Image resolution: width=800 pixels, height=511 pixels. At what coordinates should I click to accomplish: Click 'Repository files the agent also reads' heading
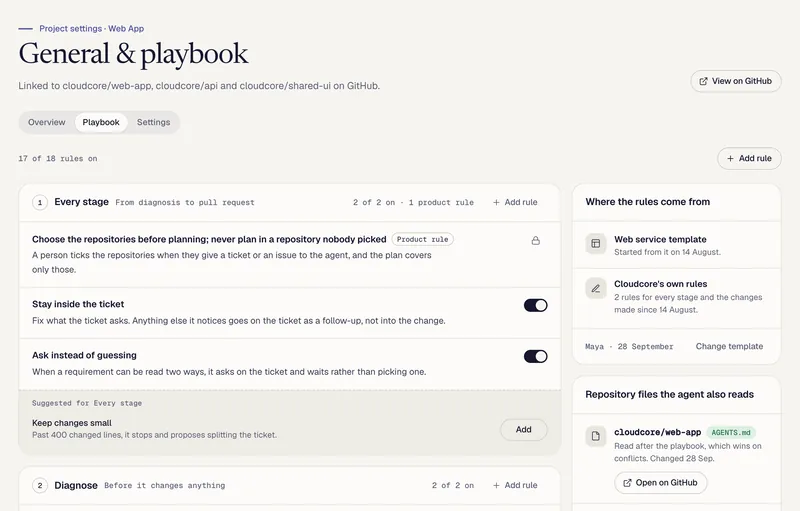[x=669, y=394]
